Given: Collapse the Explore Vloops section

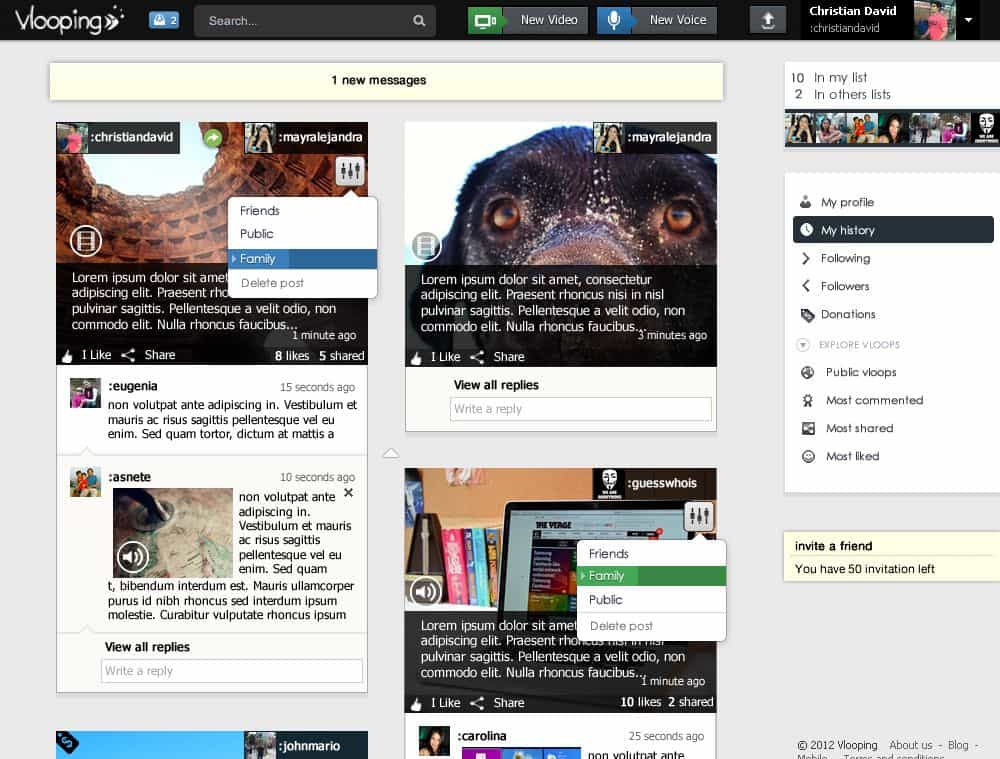Looking at the screenshot, I should 803,345.
